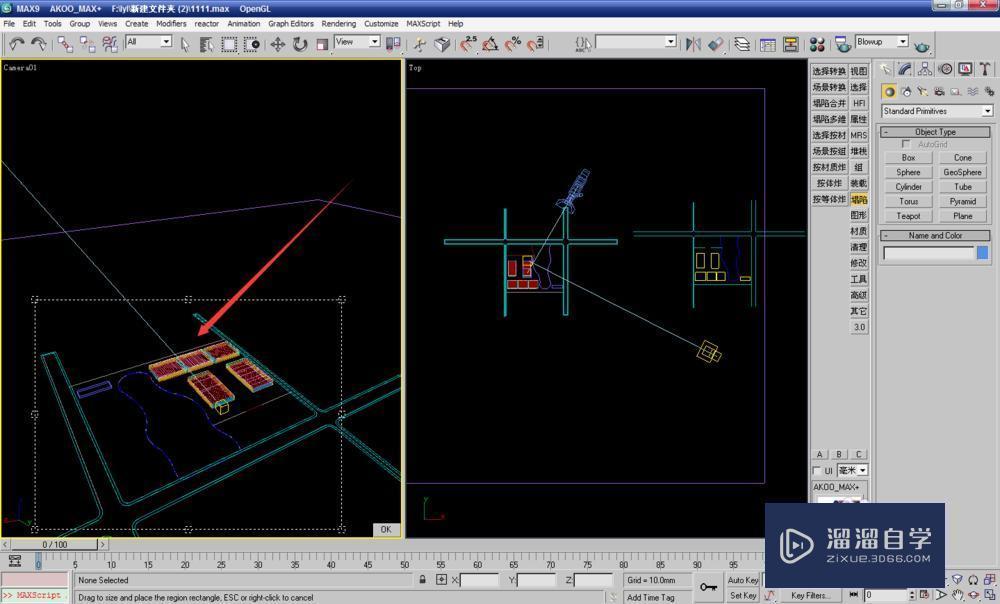Open the Rendering menu

pos(339,23)
